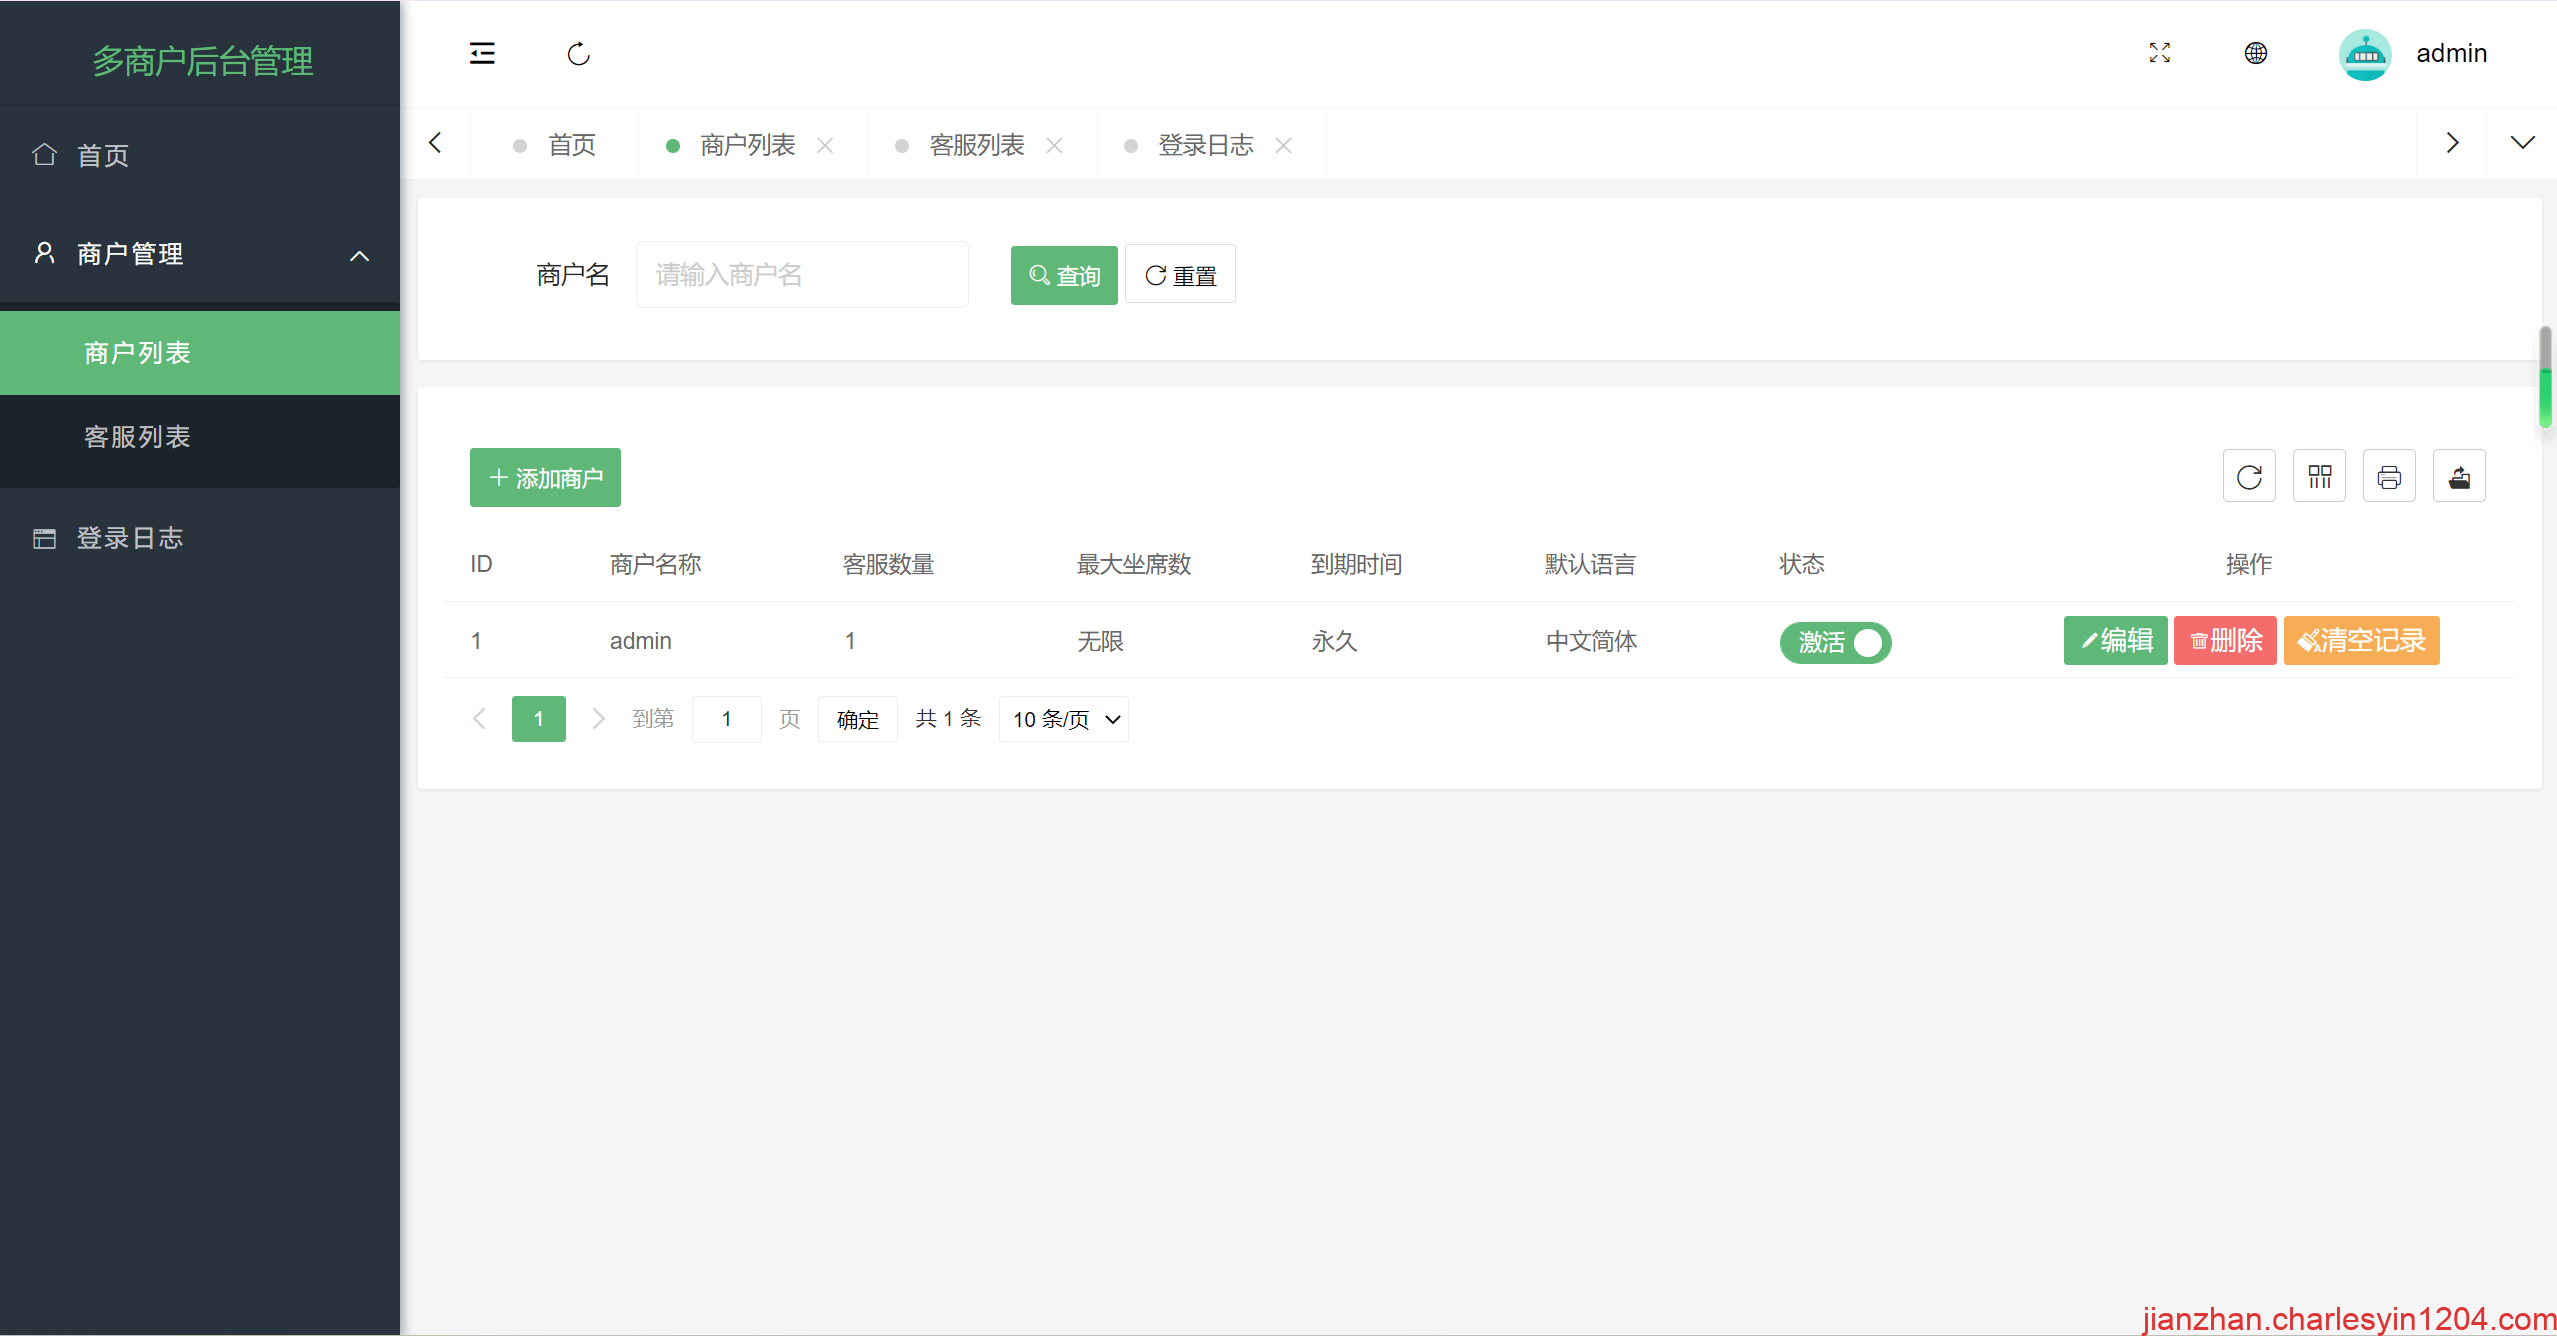This screenshot has height=1336, width=2557.
Task: Focus the jump-to page number field
Action: (727, 719)
